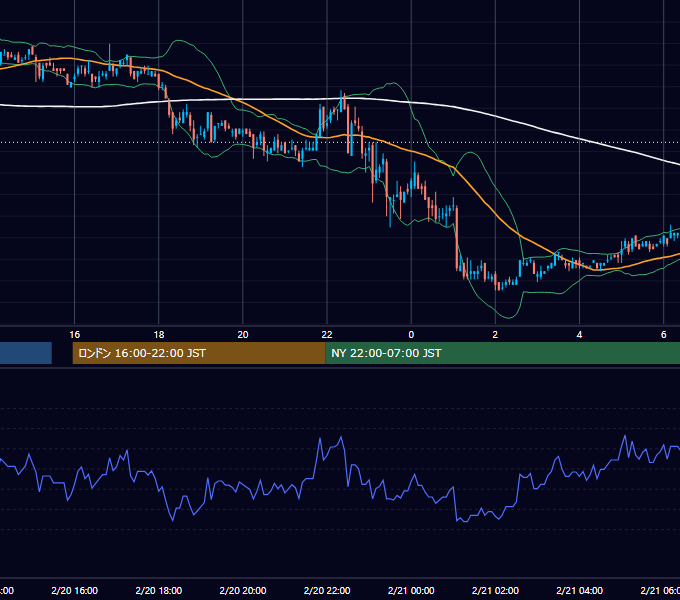680x600 pixels.
Task: Click the blue session bar before ロンドン
Action: click(x=26, y=353)
